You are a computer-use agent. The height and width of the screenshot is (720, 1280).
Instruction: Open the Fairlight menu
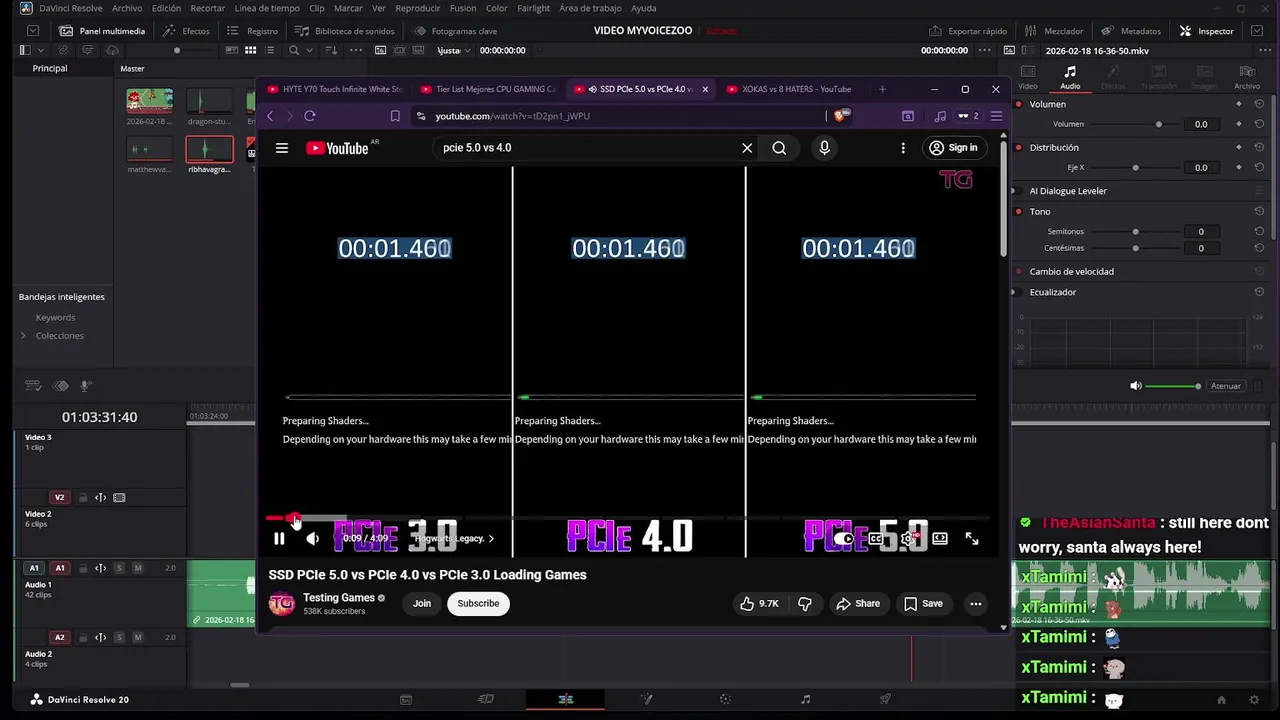[x=533, y=8]
